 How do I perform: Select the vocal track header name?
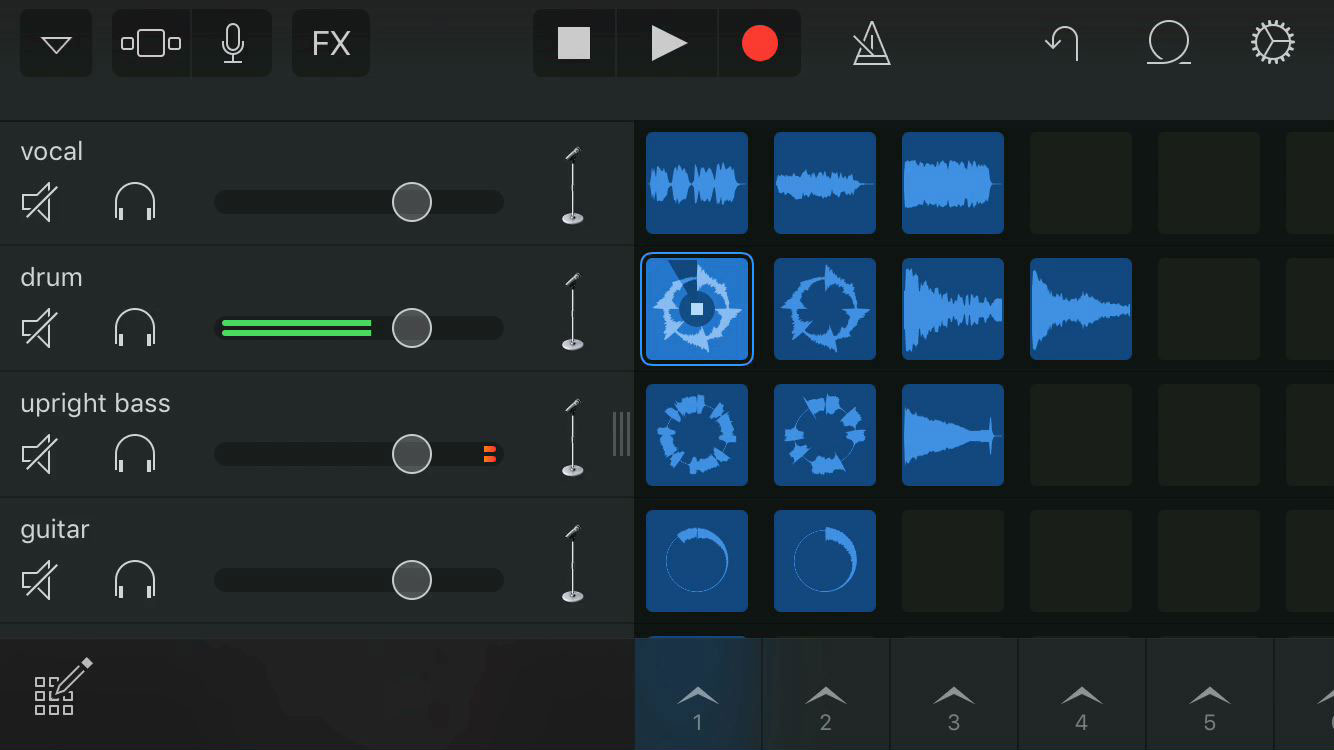[x=52, y=151]
